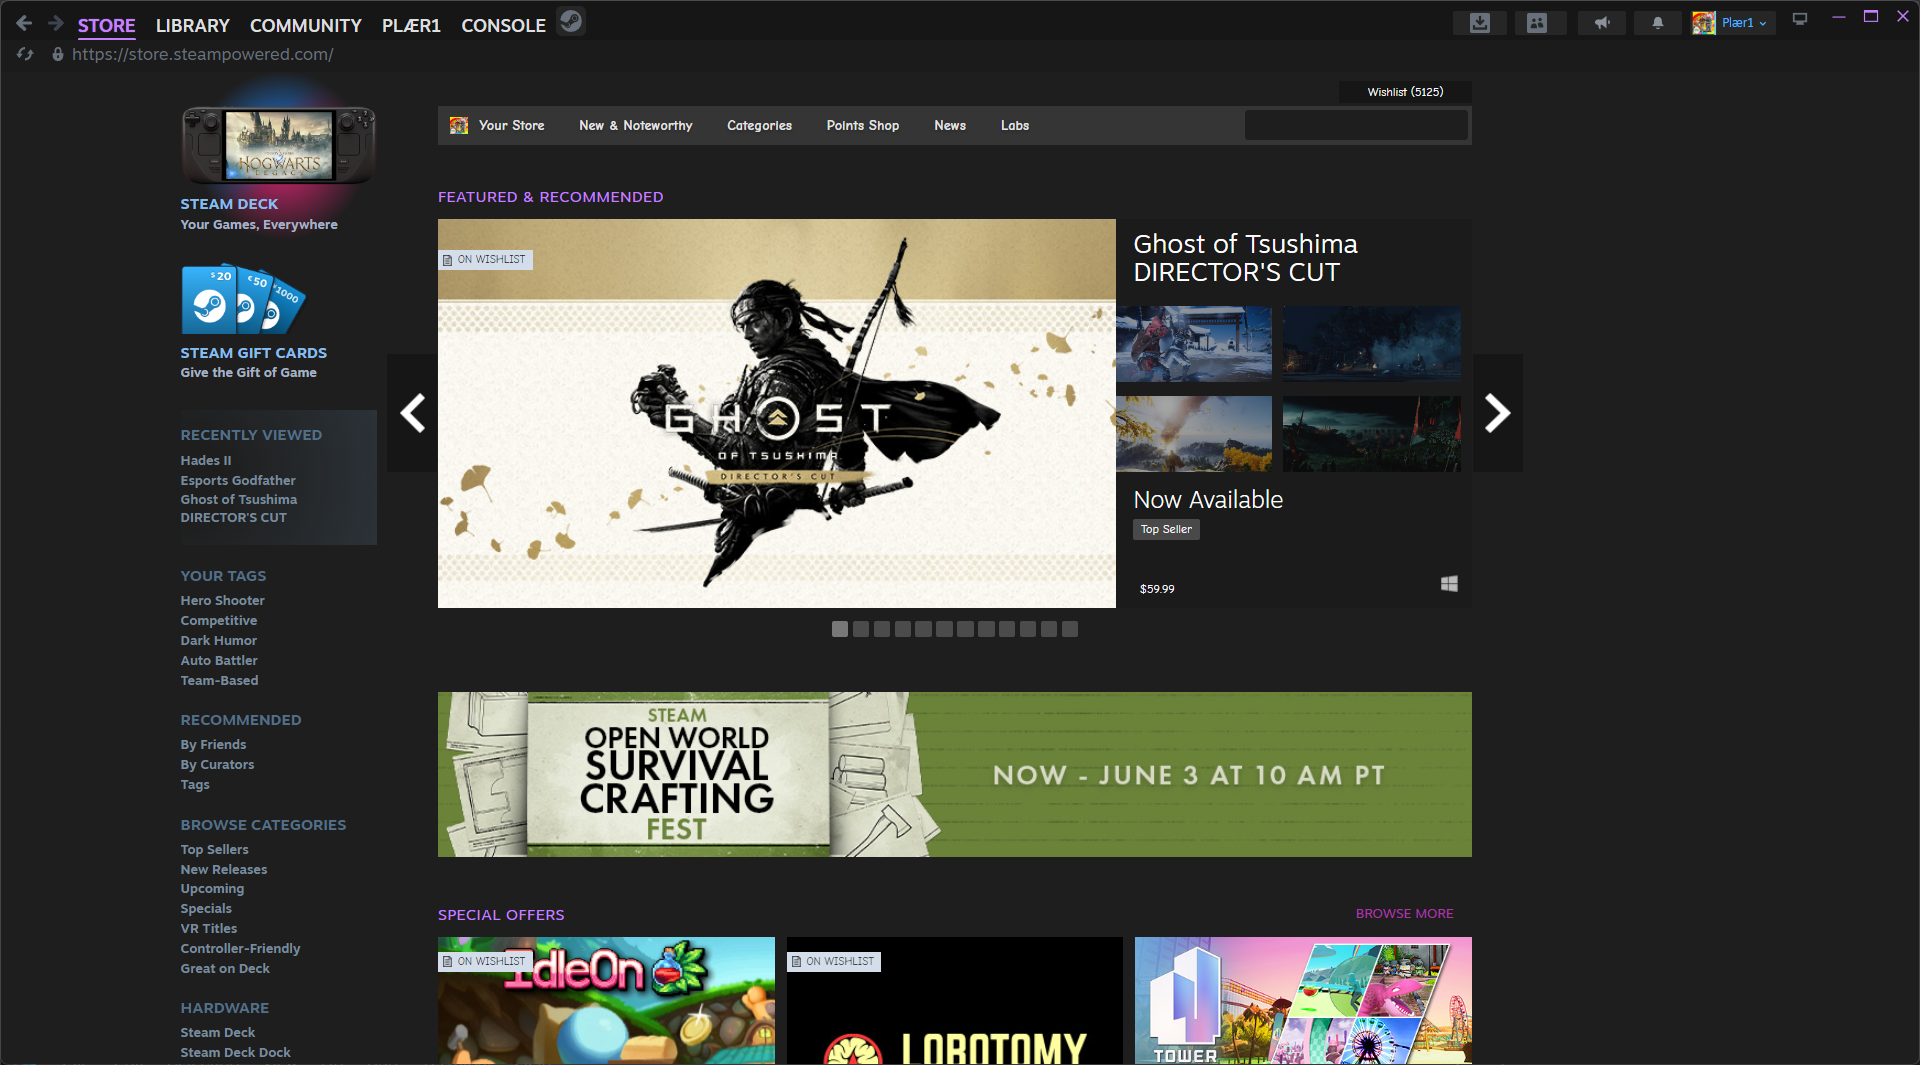Select the last carousel page dot

(x=1070, y=629)
